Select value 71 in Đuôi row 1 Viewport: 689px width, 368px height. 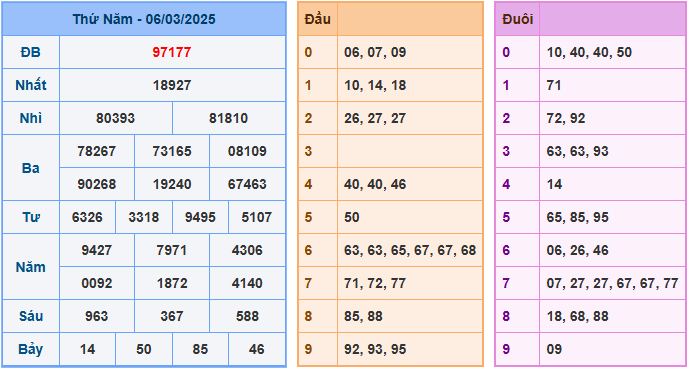coord(554,85)
